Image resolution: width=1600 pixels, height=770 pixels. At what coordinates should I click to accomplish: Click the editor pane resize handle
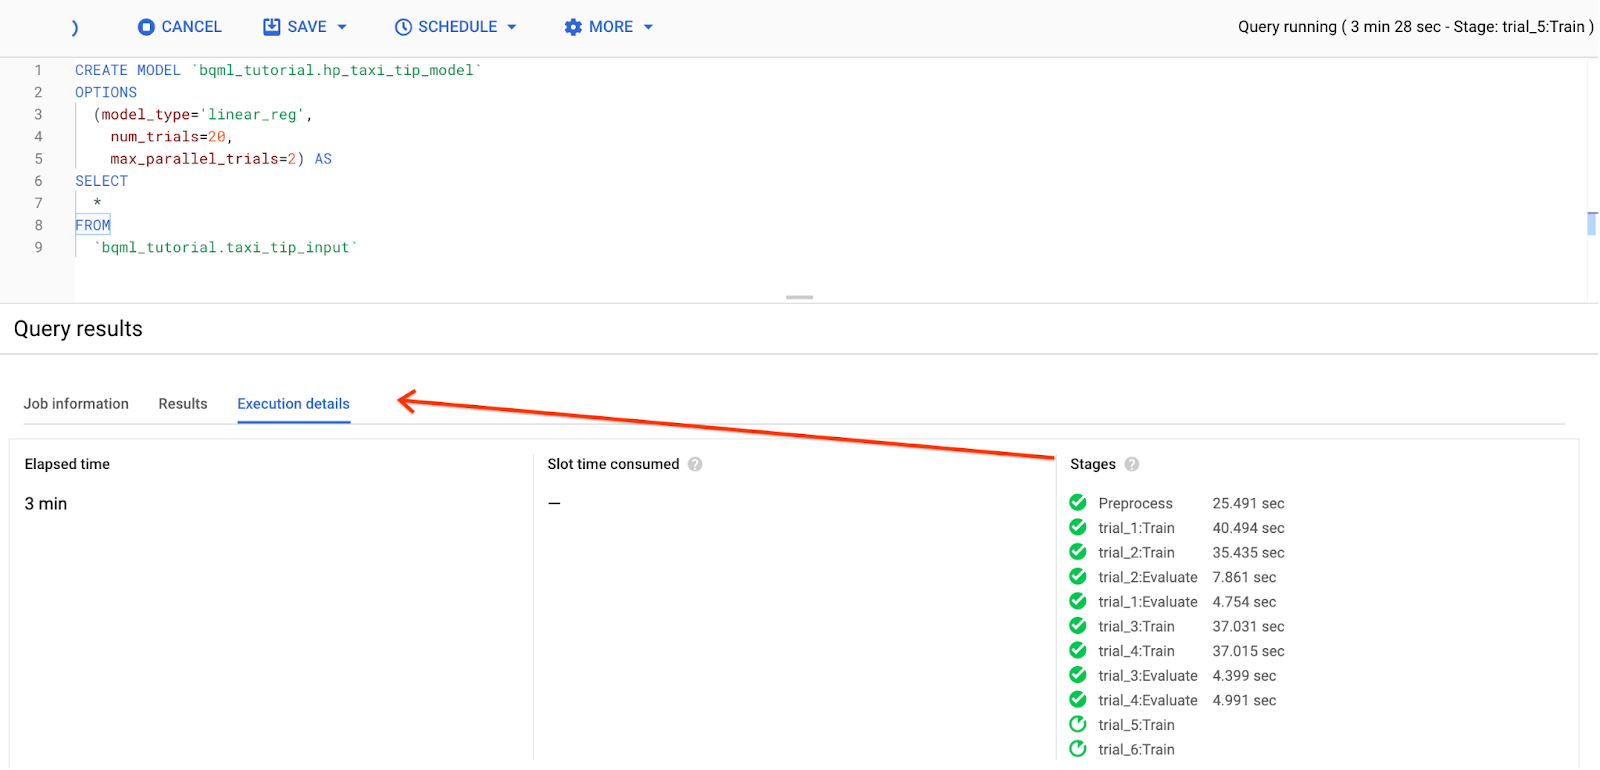coord(799,297)
